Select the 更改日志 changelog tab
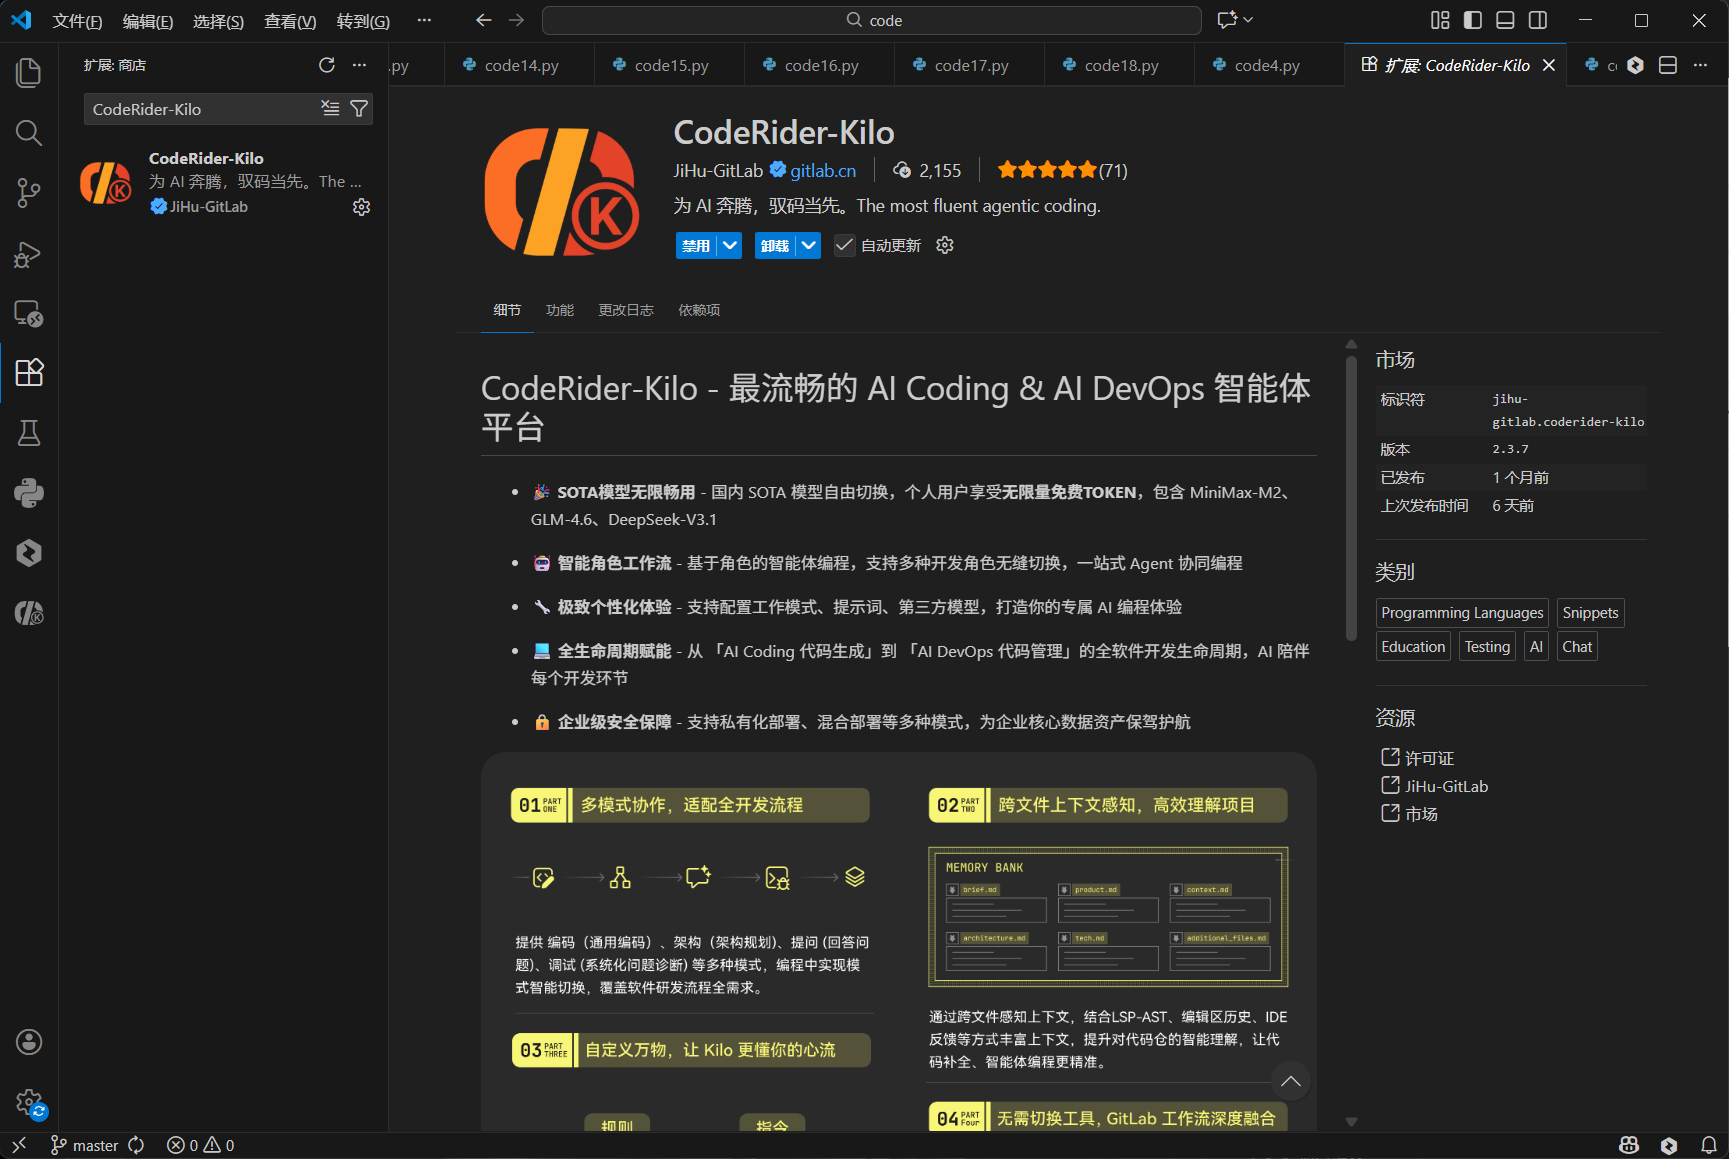Screen dimensions: 1729x1159 pyautogui.click(x=626, y=310)
